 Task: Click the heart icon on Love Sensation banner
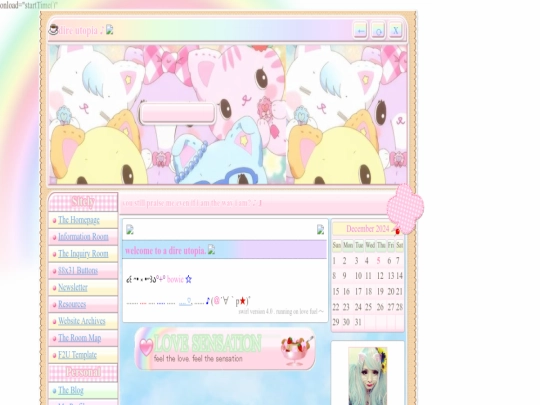click(146, 347)
